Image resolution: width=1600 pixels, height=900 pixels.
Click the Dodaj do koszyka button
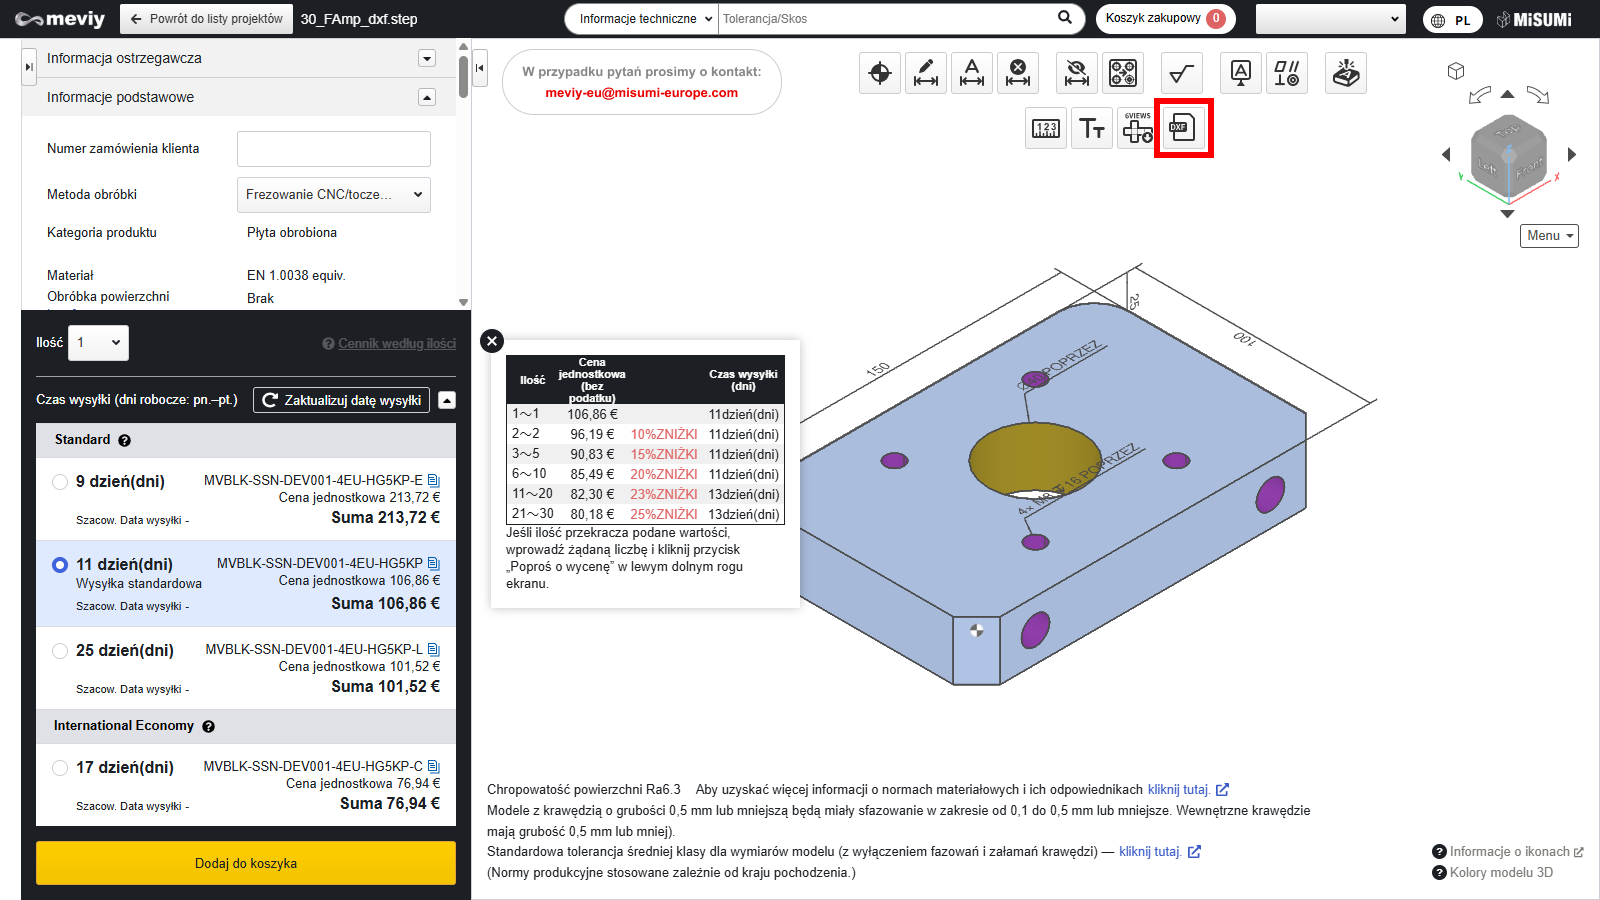click(x=246, y=863)
